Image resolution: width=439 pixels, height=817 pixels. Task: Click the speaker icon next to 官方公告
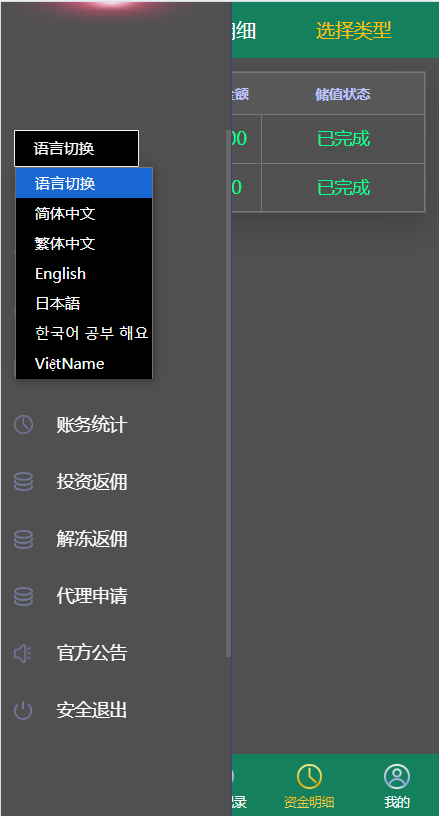(23, 653)
